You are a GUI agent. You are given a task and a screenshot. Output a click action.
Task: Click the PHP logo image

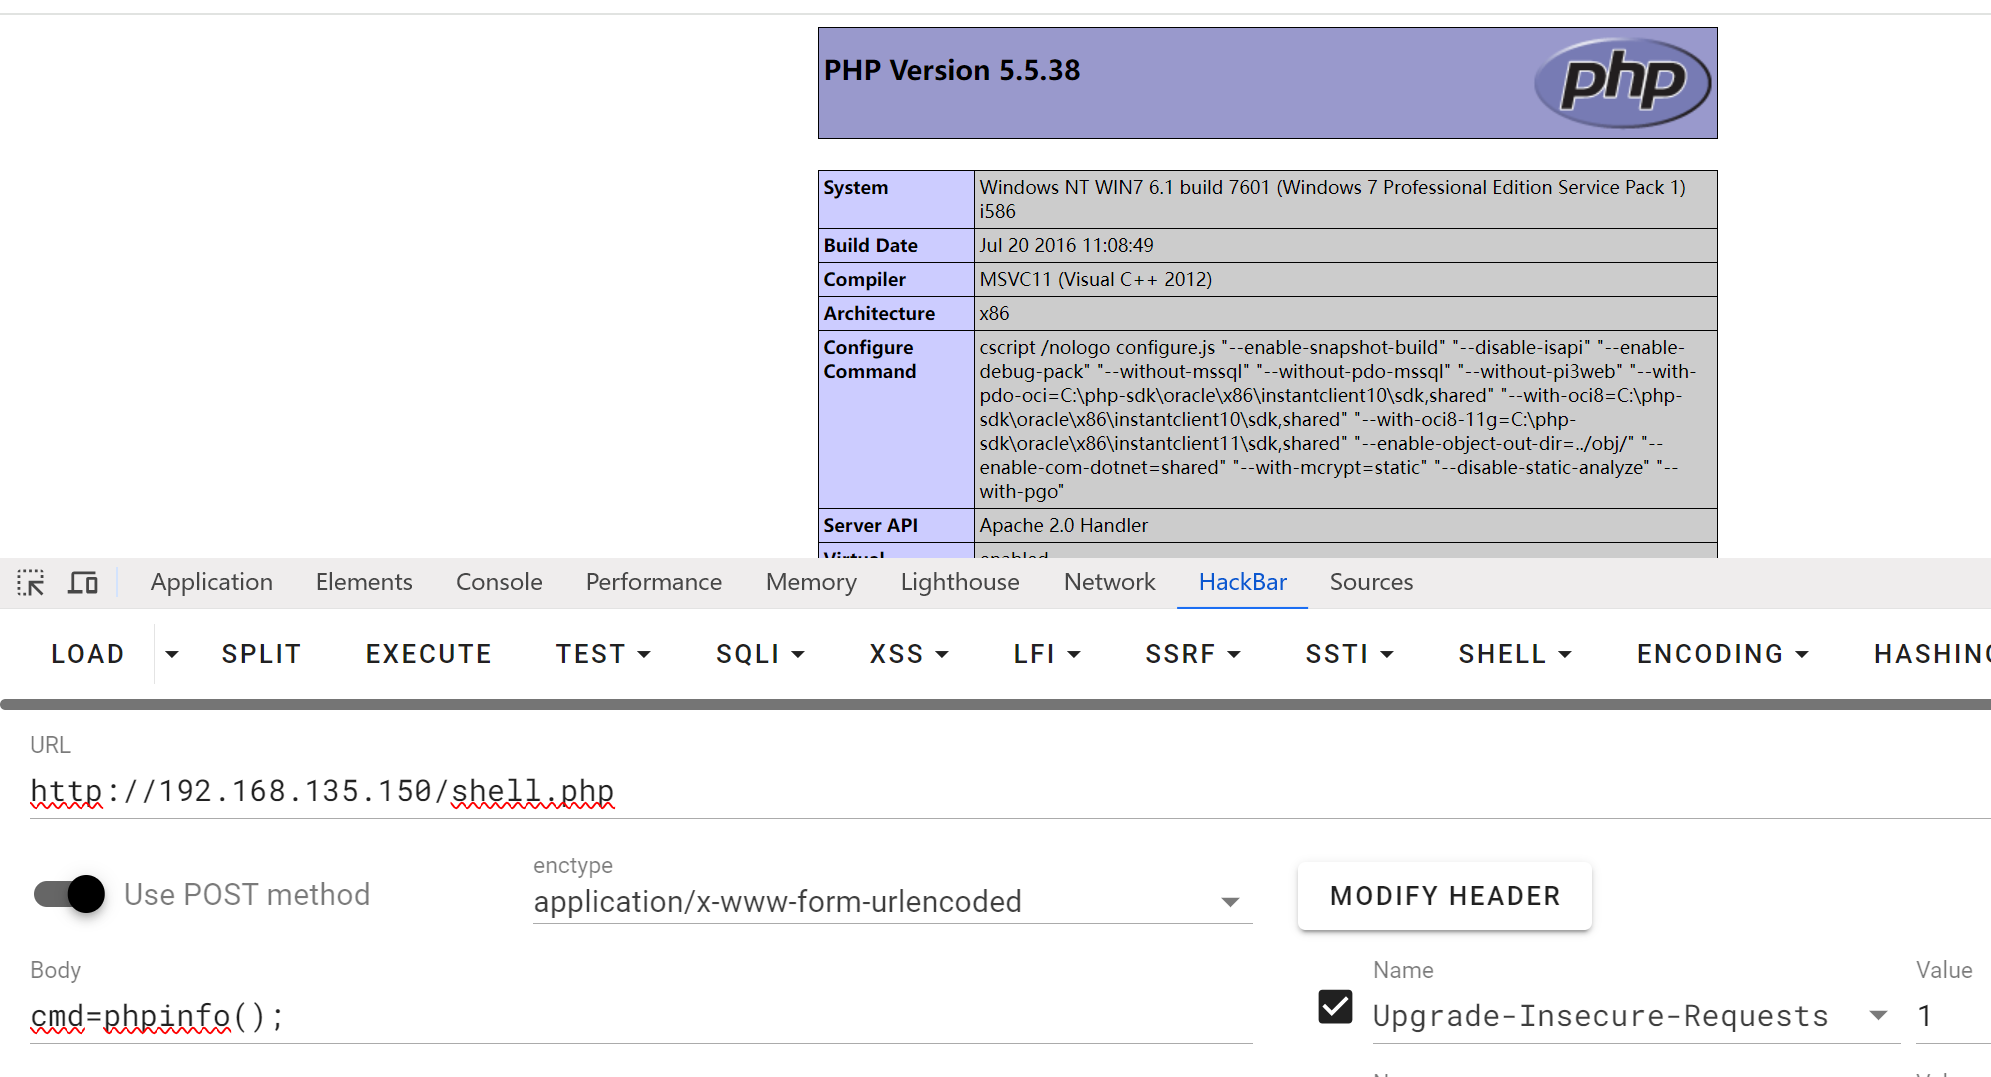1622,82
